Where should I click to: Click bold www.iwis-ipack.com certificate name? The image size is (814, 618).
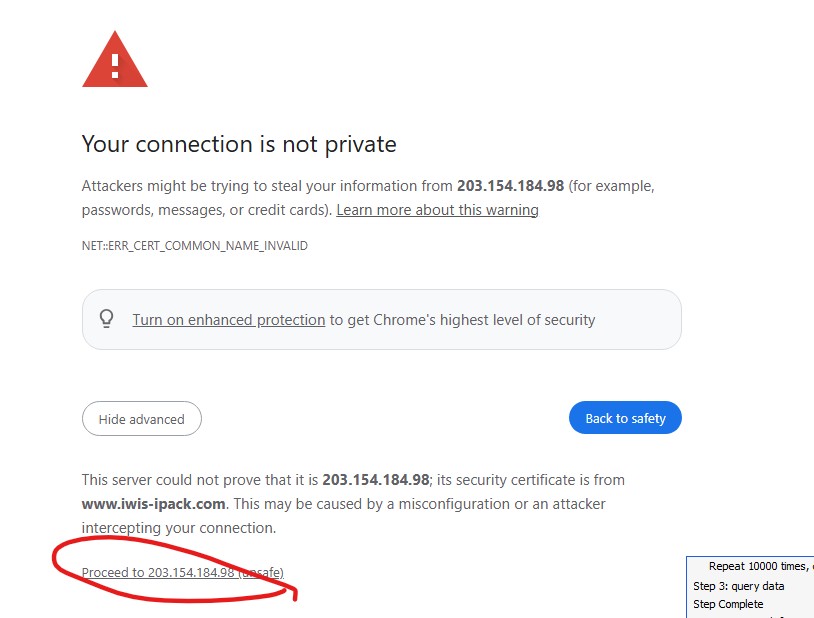(x=154, y=504)
